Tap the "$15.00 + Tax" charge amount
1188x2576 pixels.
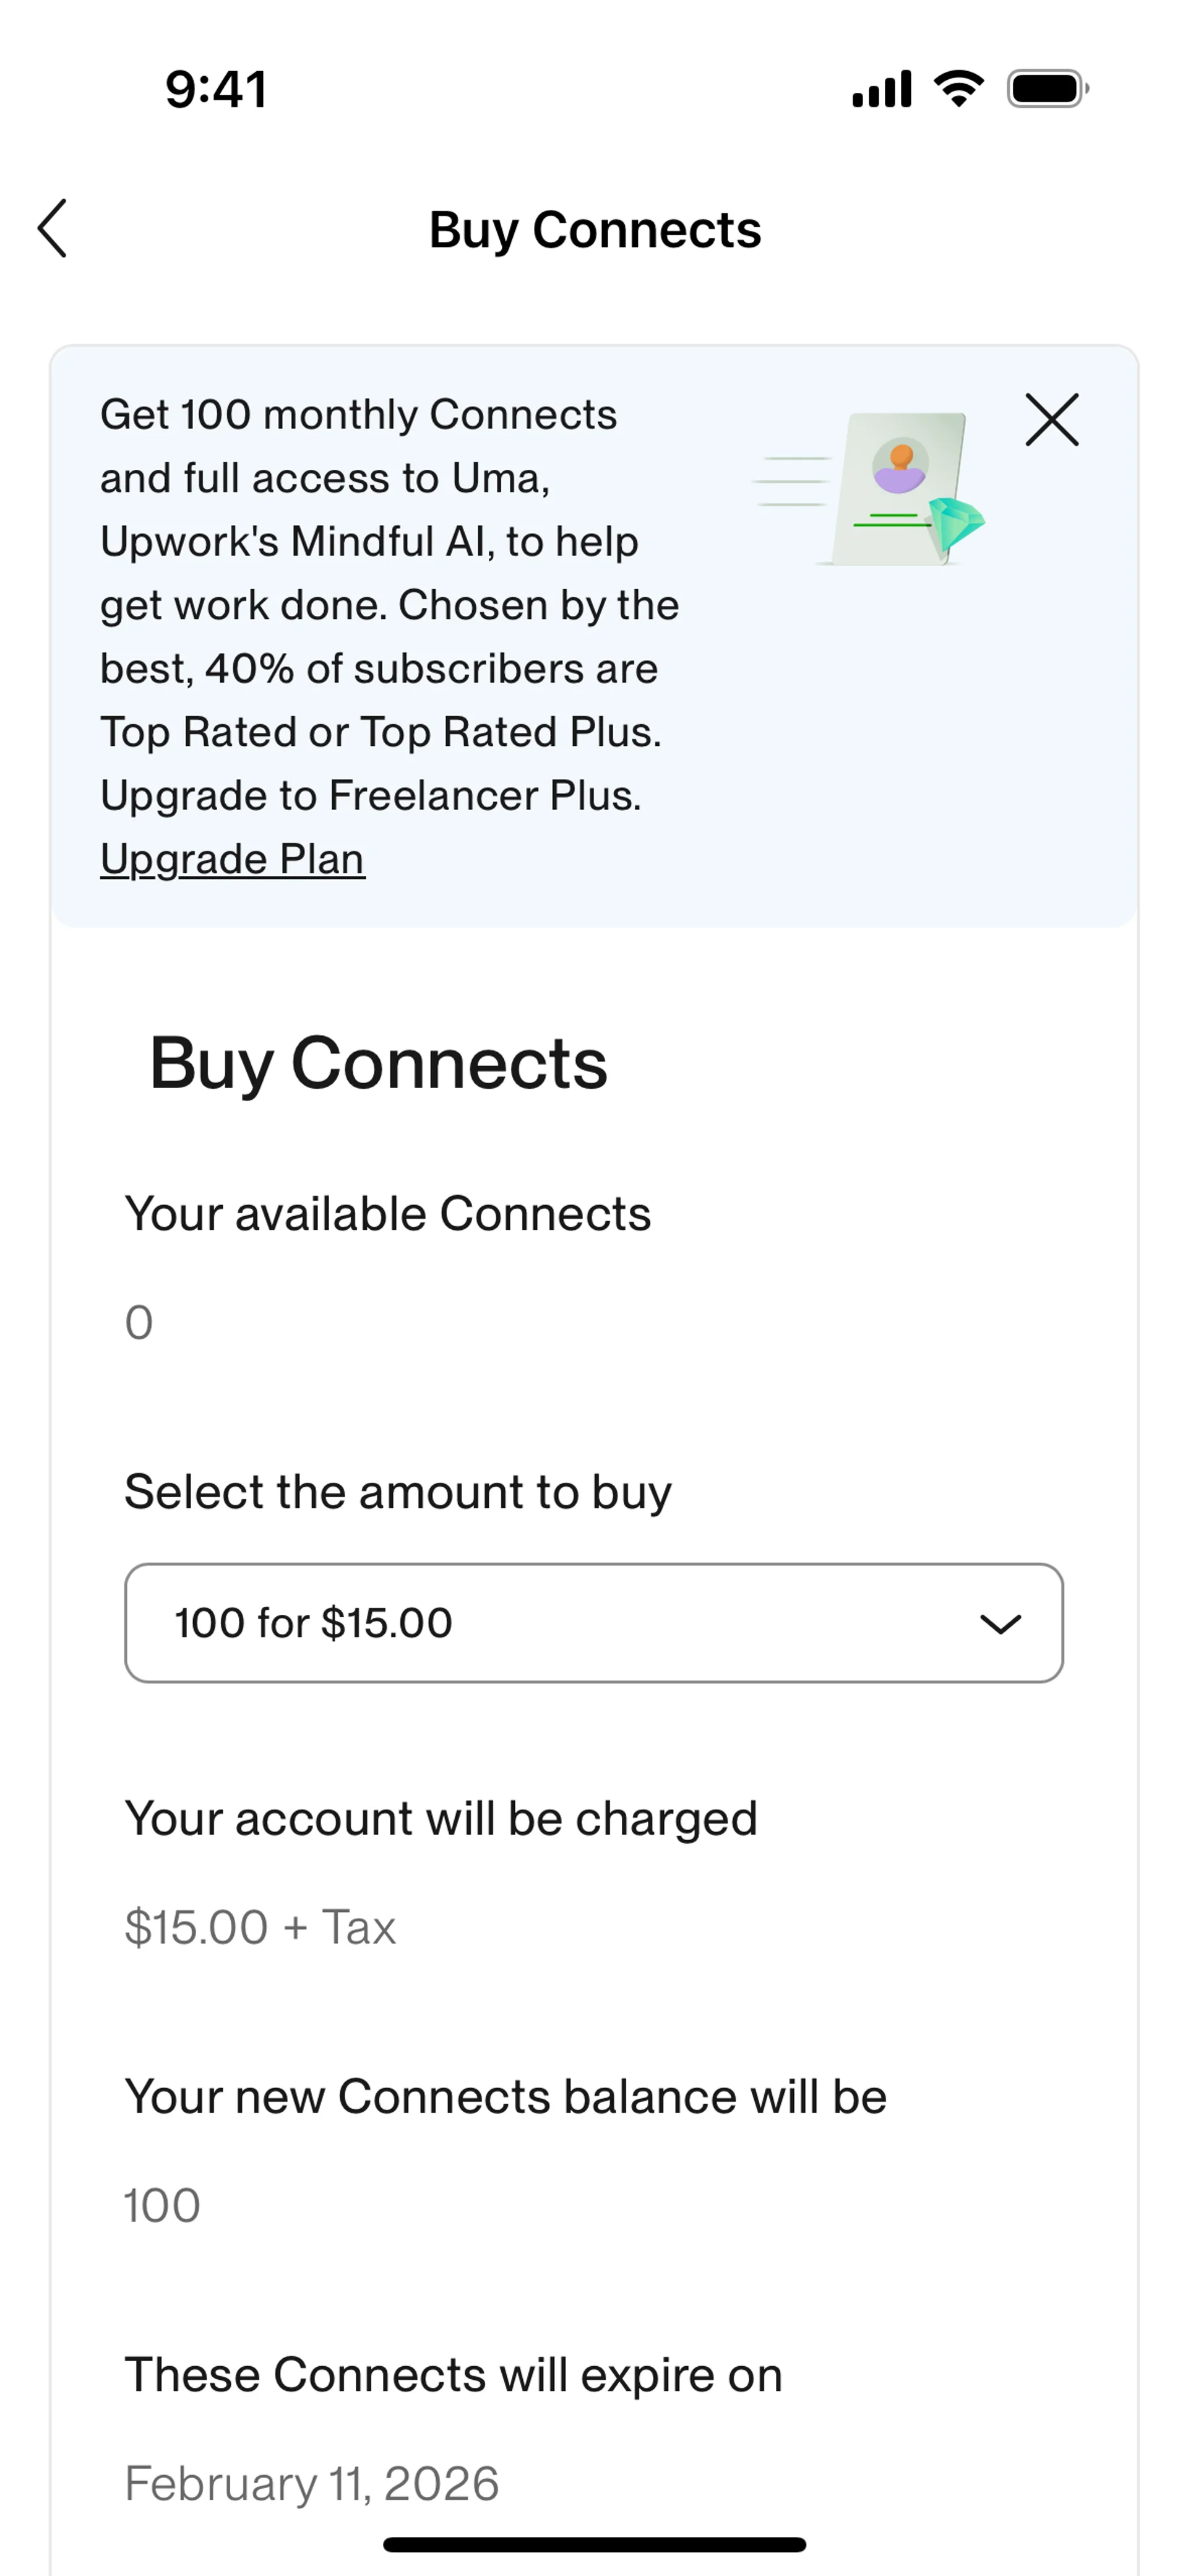[260, 1927]
